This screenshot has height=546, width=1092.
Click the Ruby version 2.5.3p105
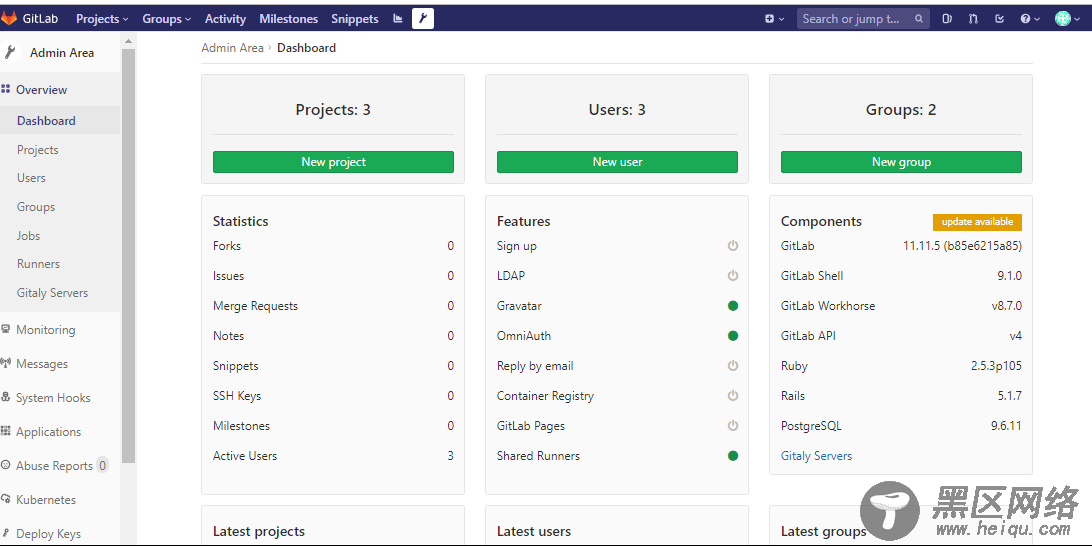click(x=996, y=366)
